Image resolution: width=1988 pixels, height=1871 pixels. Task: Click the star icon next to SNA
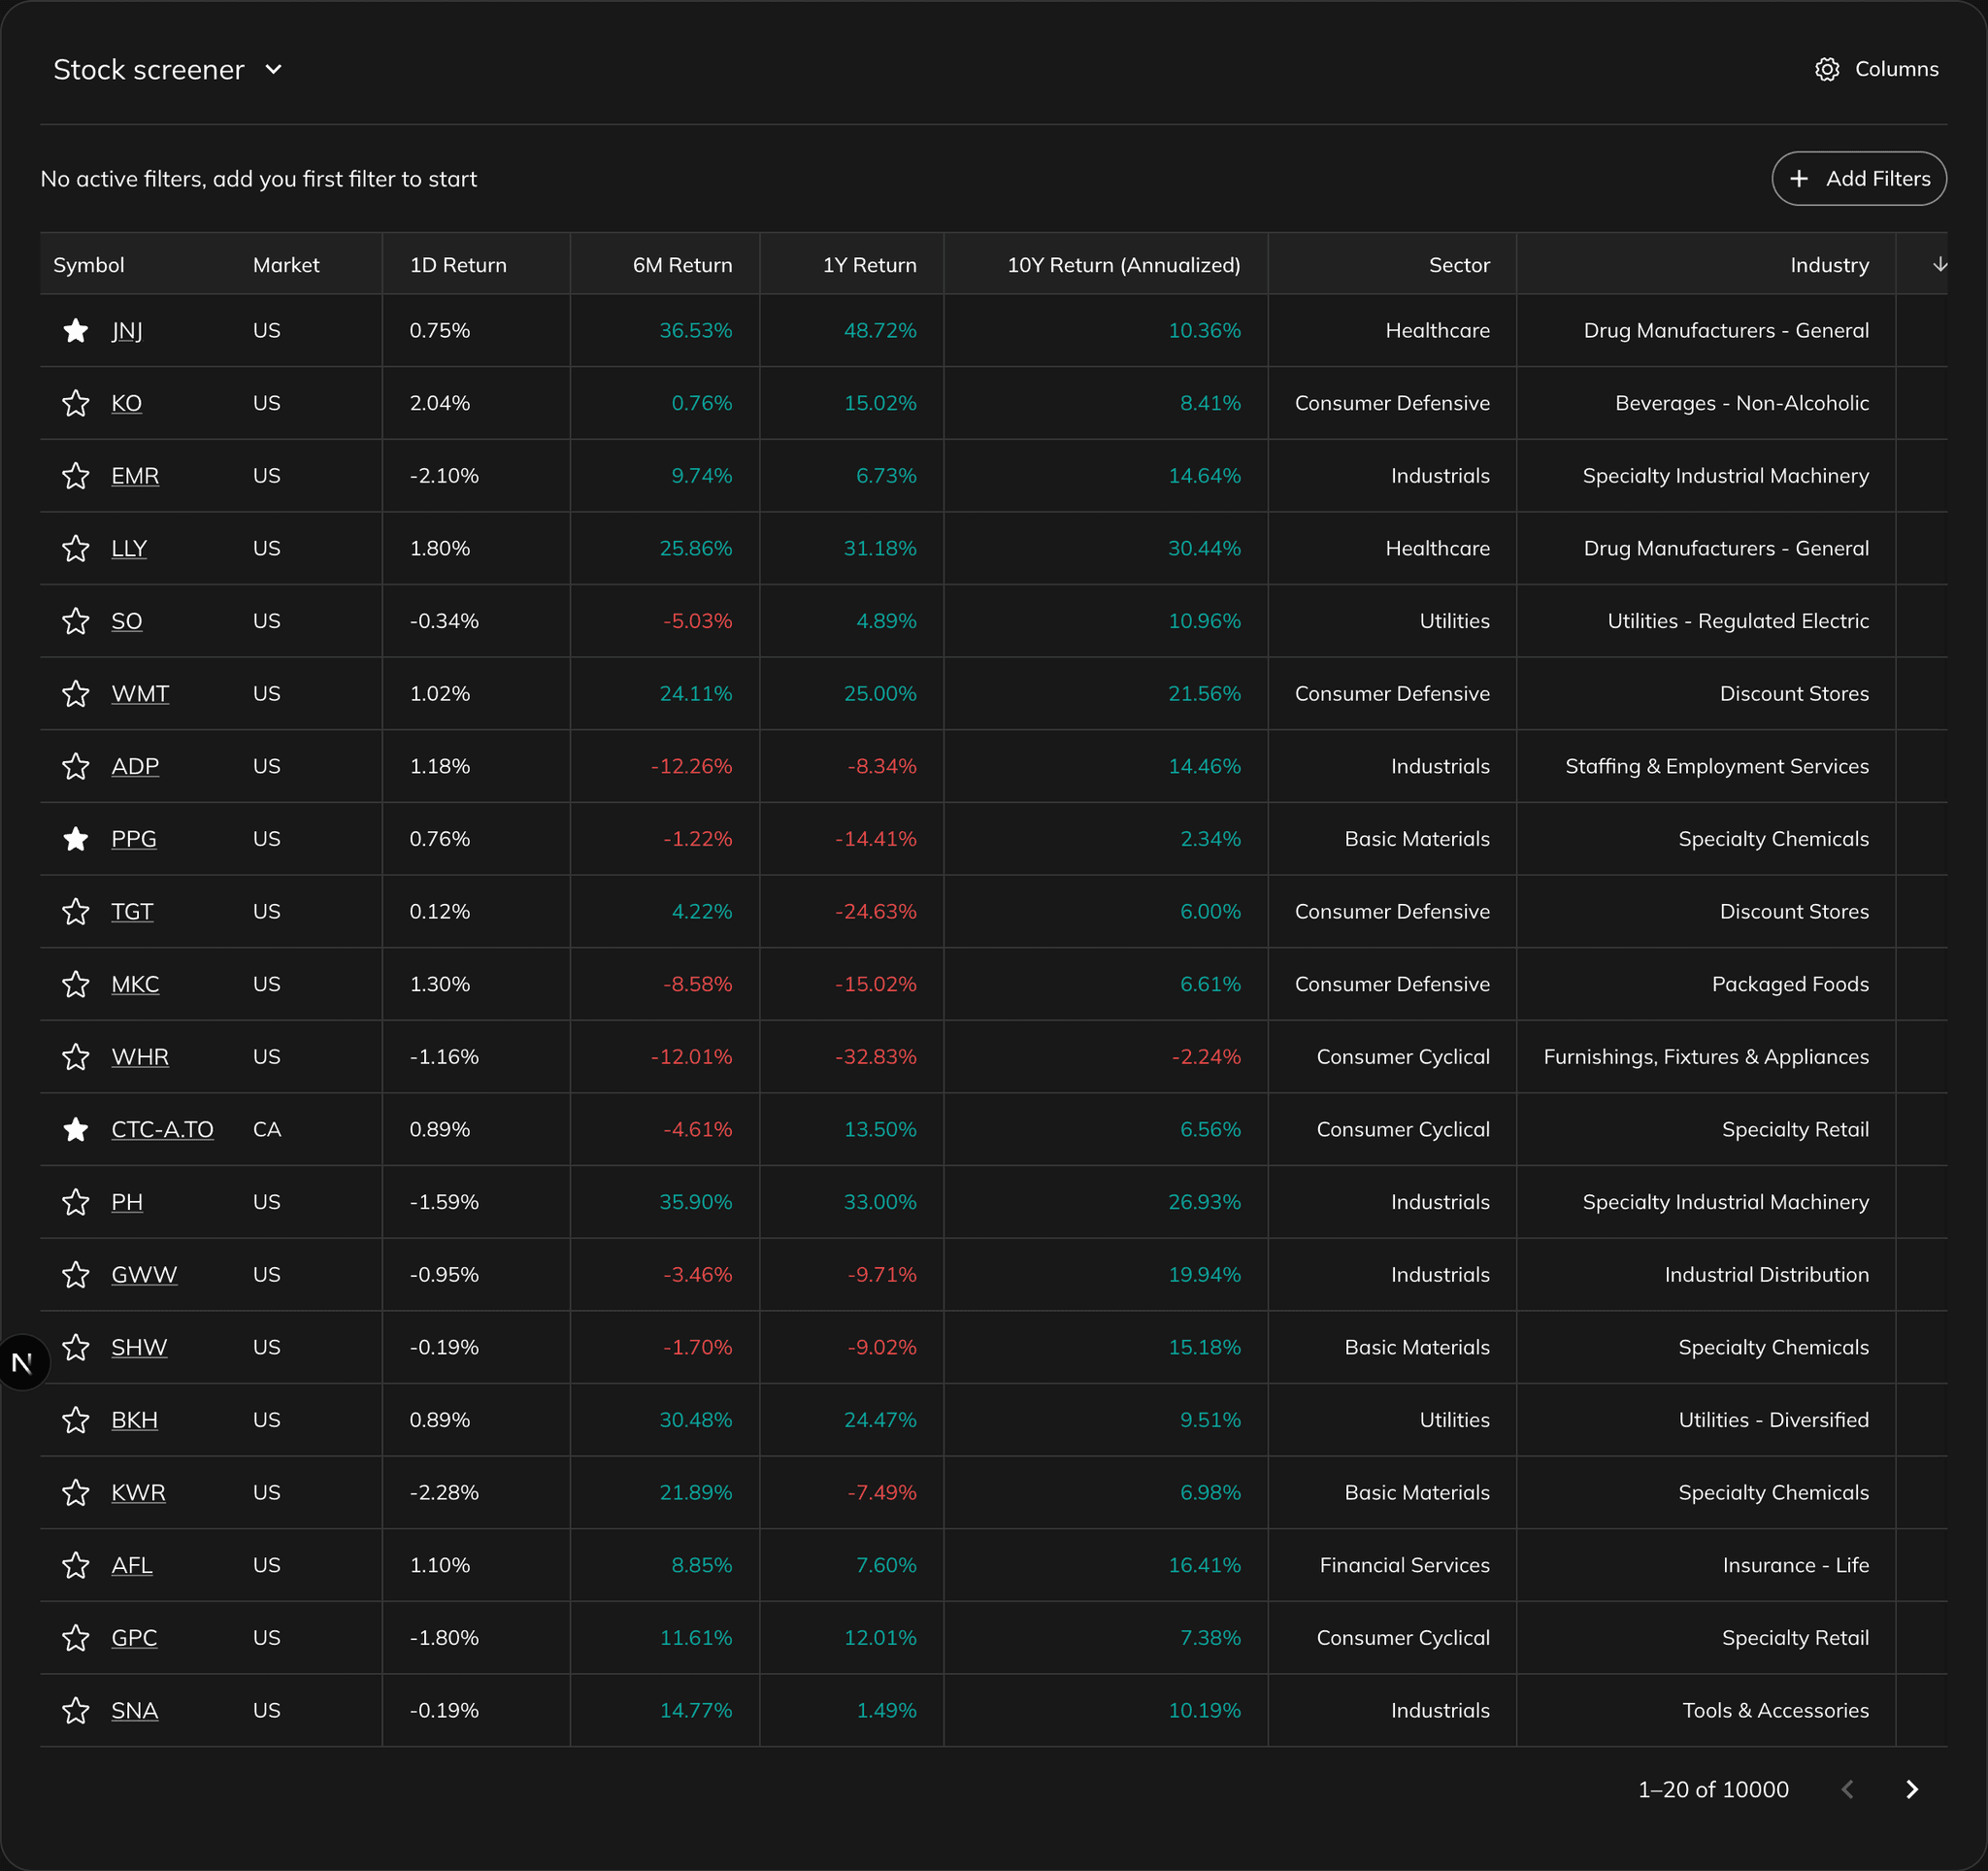pyautogui.click(x=76, y=1710)
